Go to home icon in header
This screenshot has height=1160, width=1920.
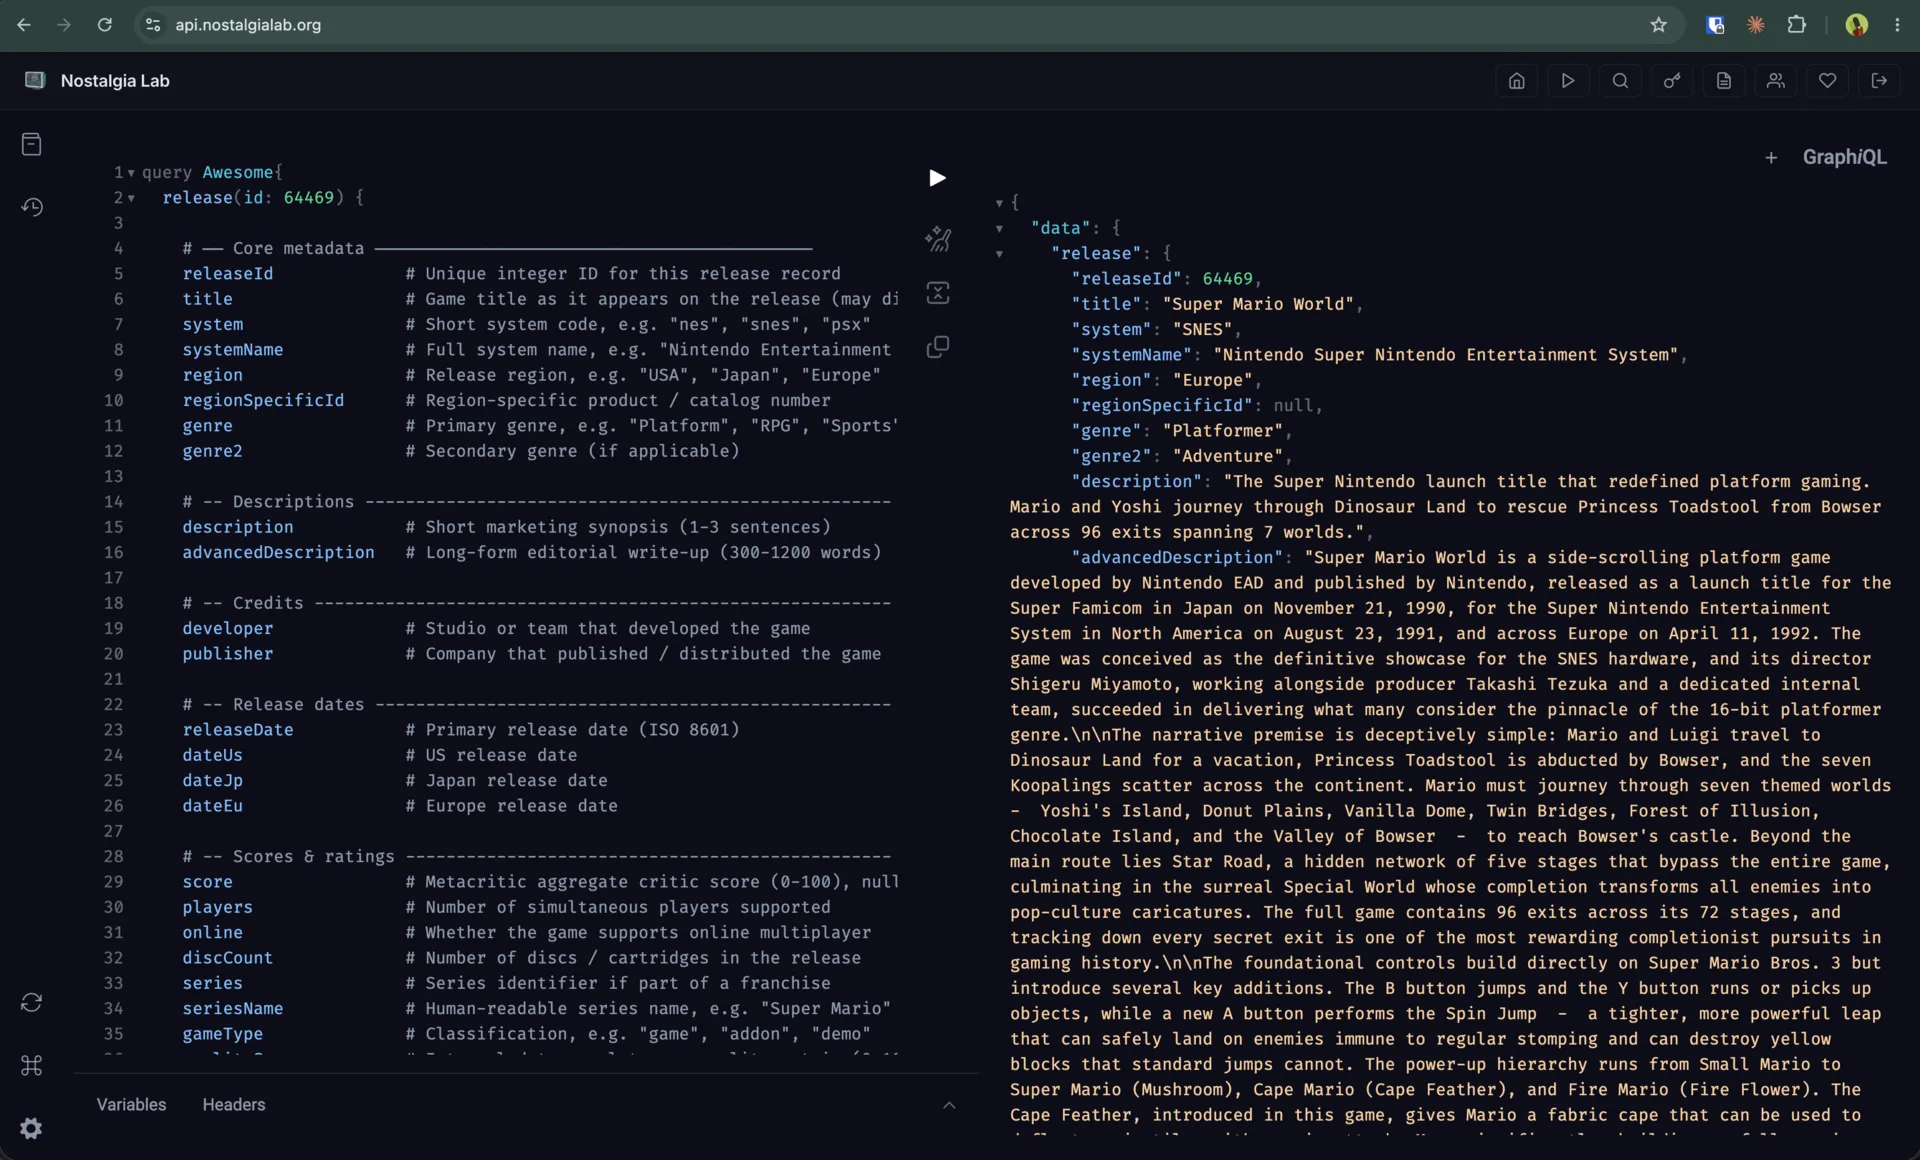point(1517,81)
